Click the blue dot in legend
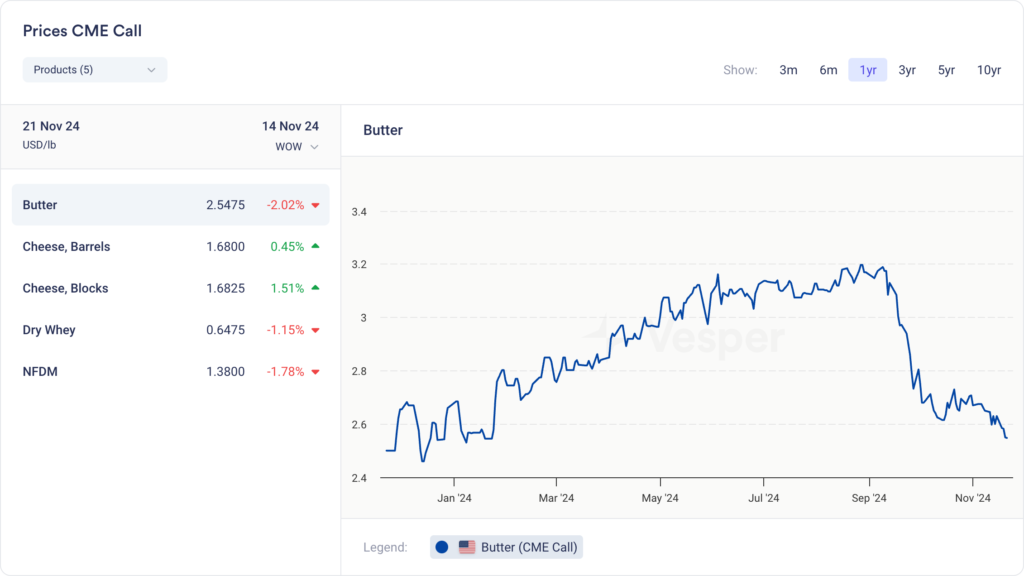 coord(442,547)
